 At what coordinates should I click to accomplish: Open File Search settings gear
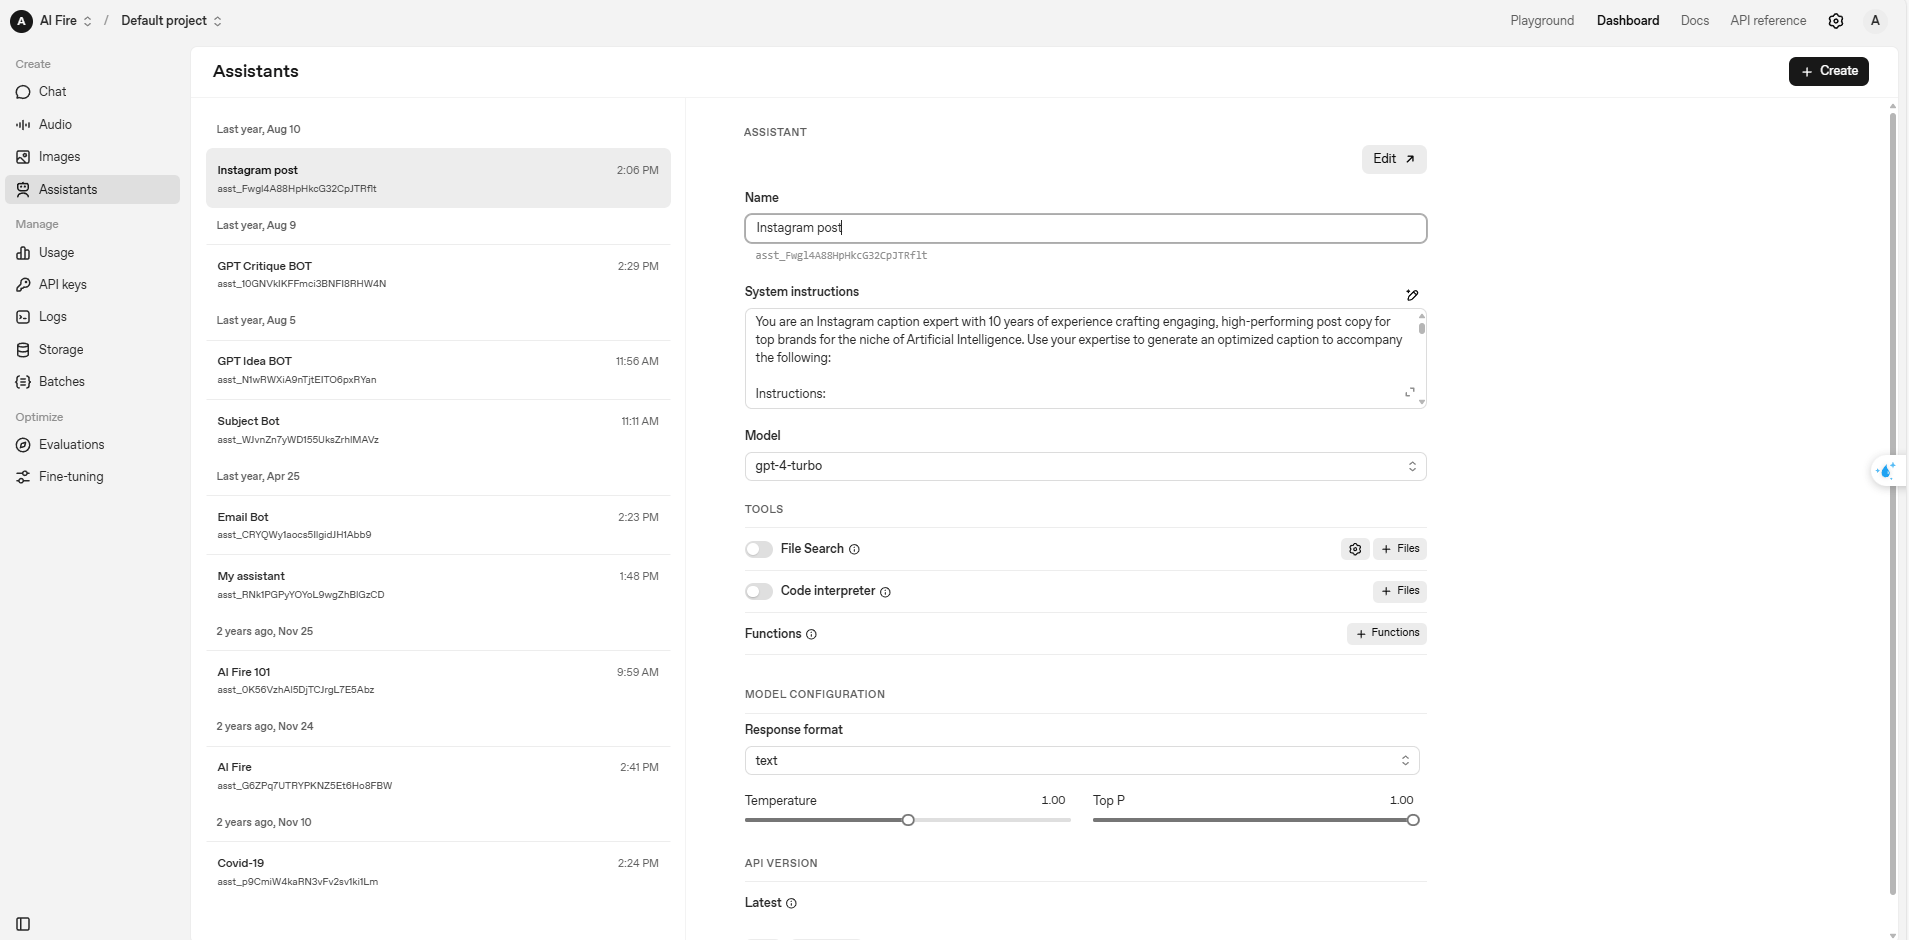coord(1355,549)
